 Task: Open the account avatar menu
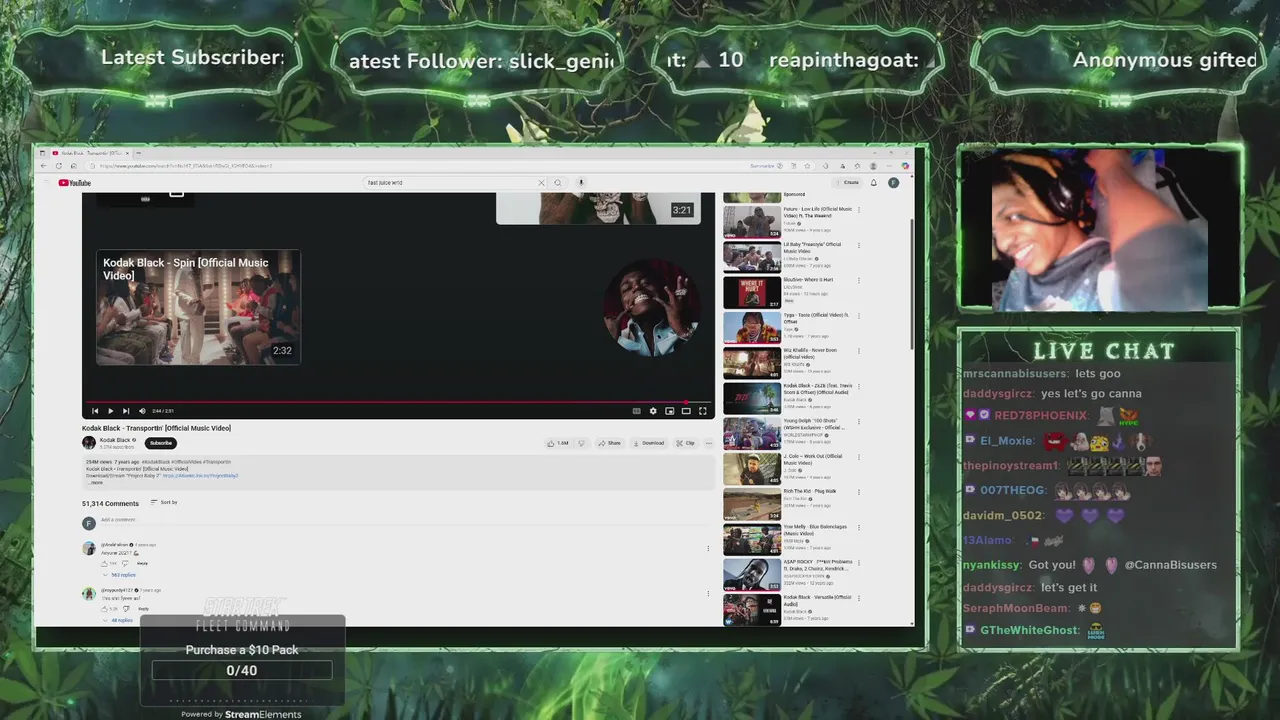pos(893,183)
